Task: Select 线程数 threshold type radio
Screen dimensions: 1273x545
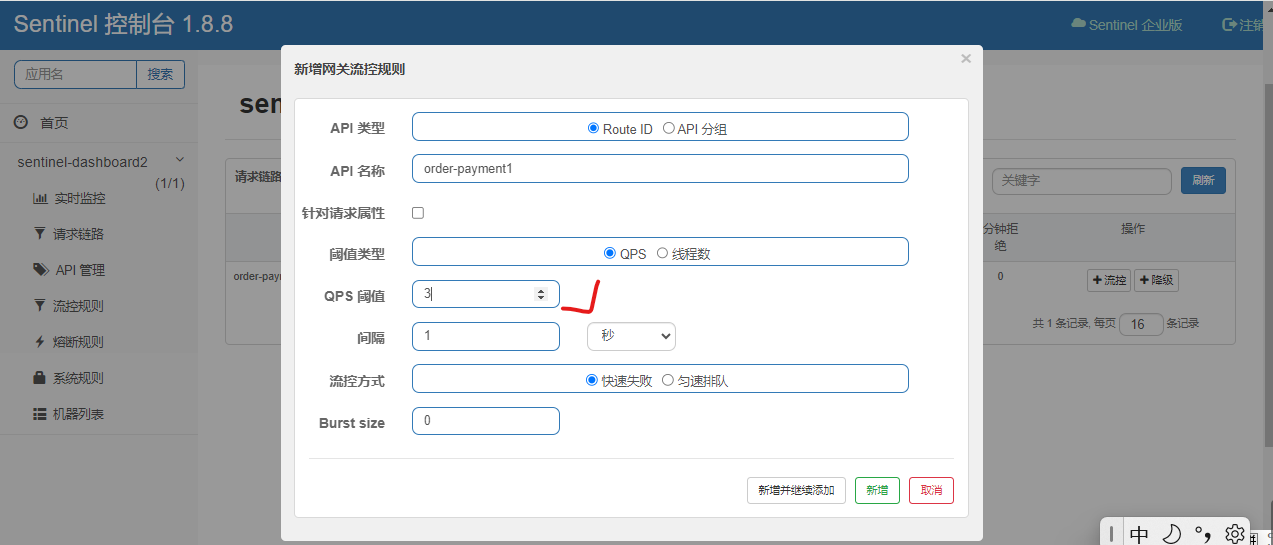Action: tap(662, 253)
